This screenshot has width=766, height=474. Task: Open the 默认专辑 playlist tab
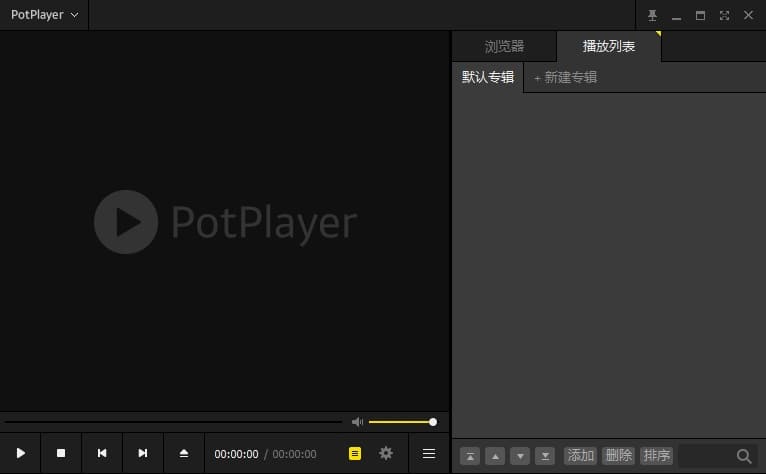tap(488, 77)
